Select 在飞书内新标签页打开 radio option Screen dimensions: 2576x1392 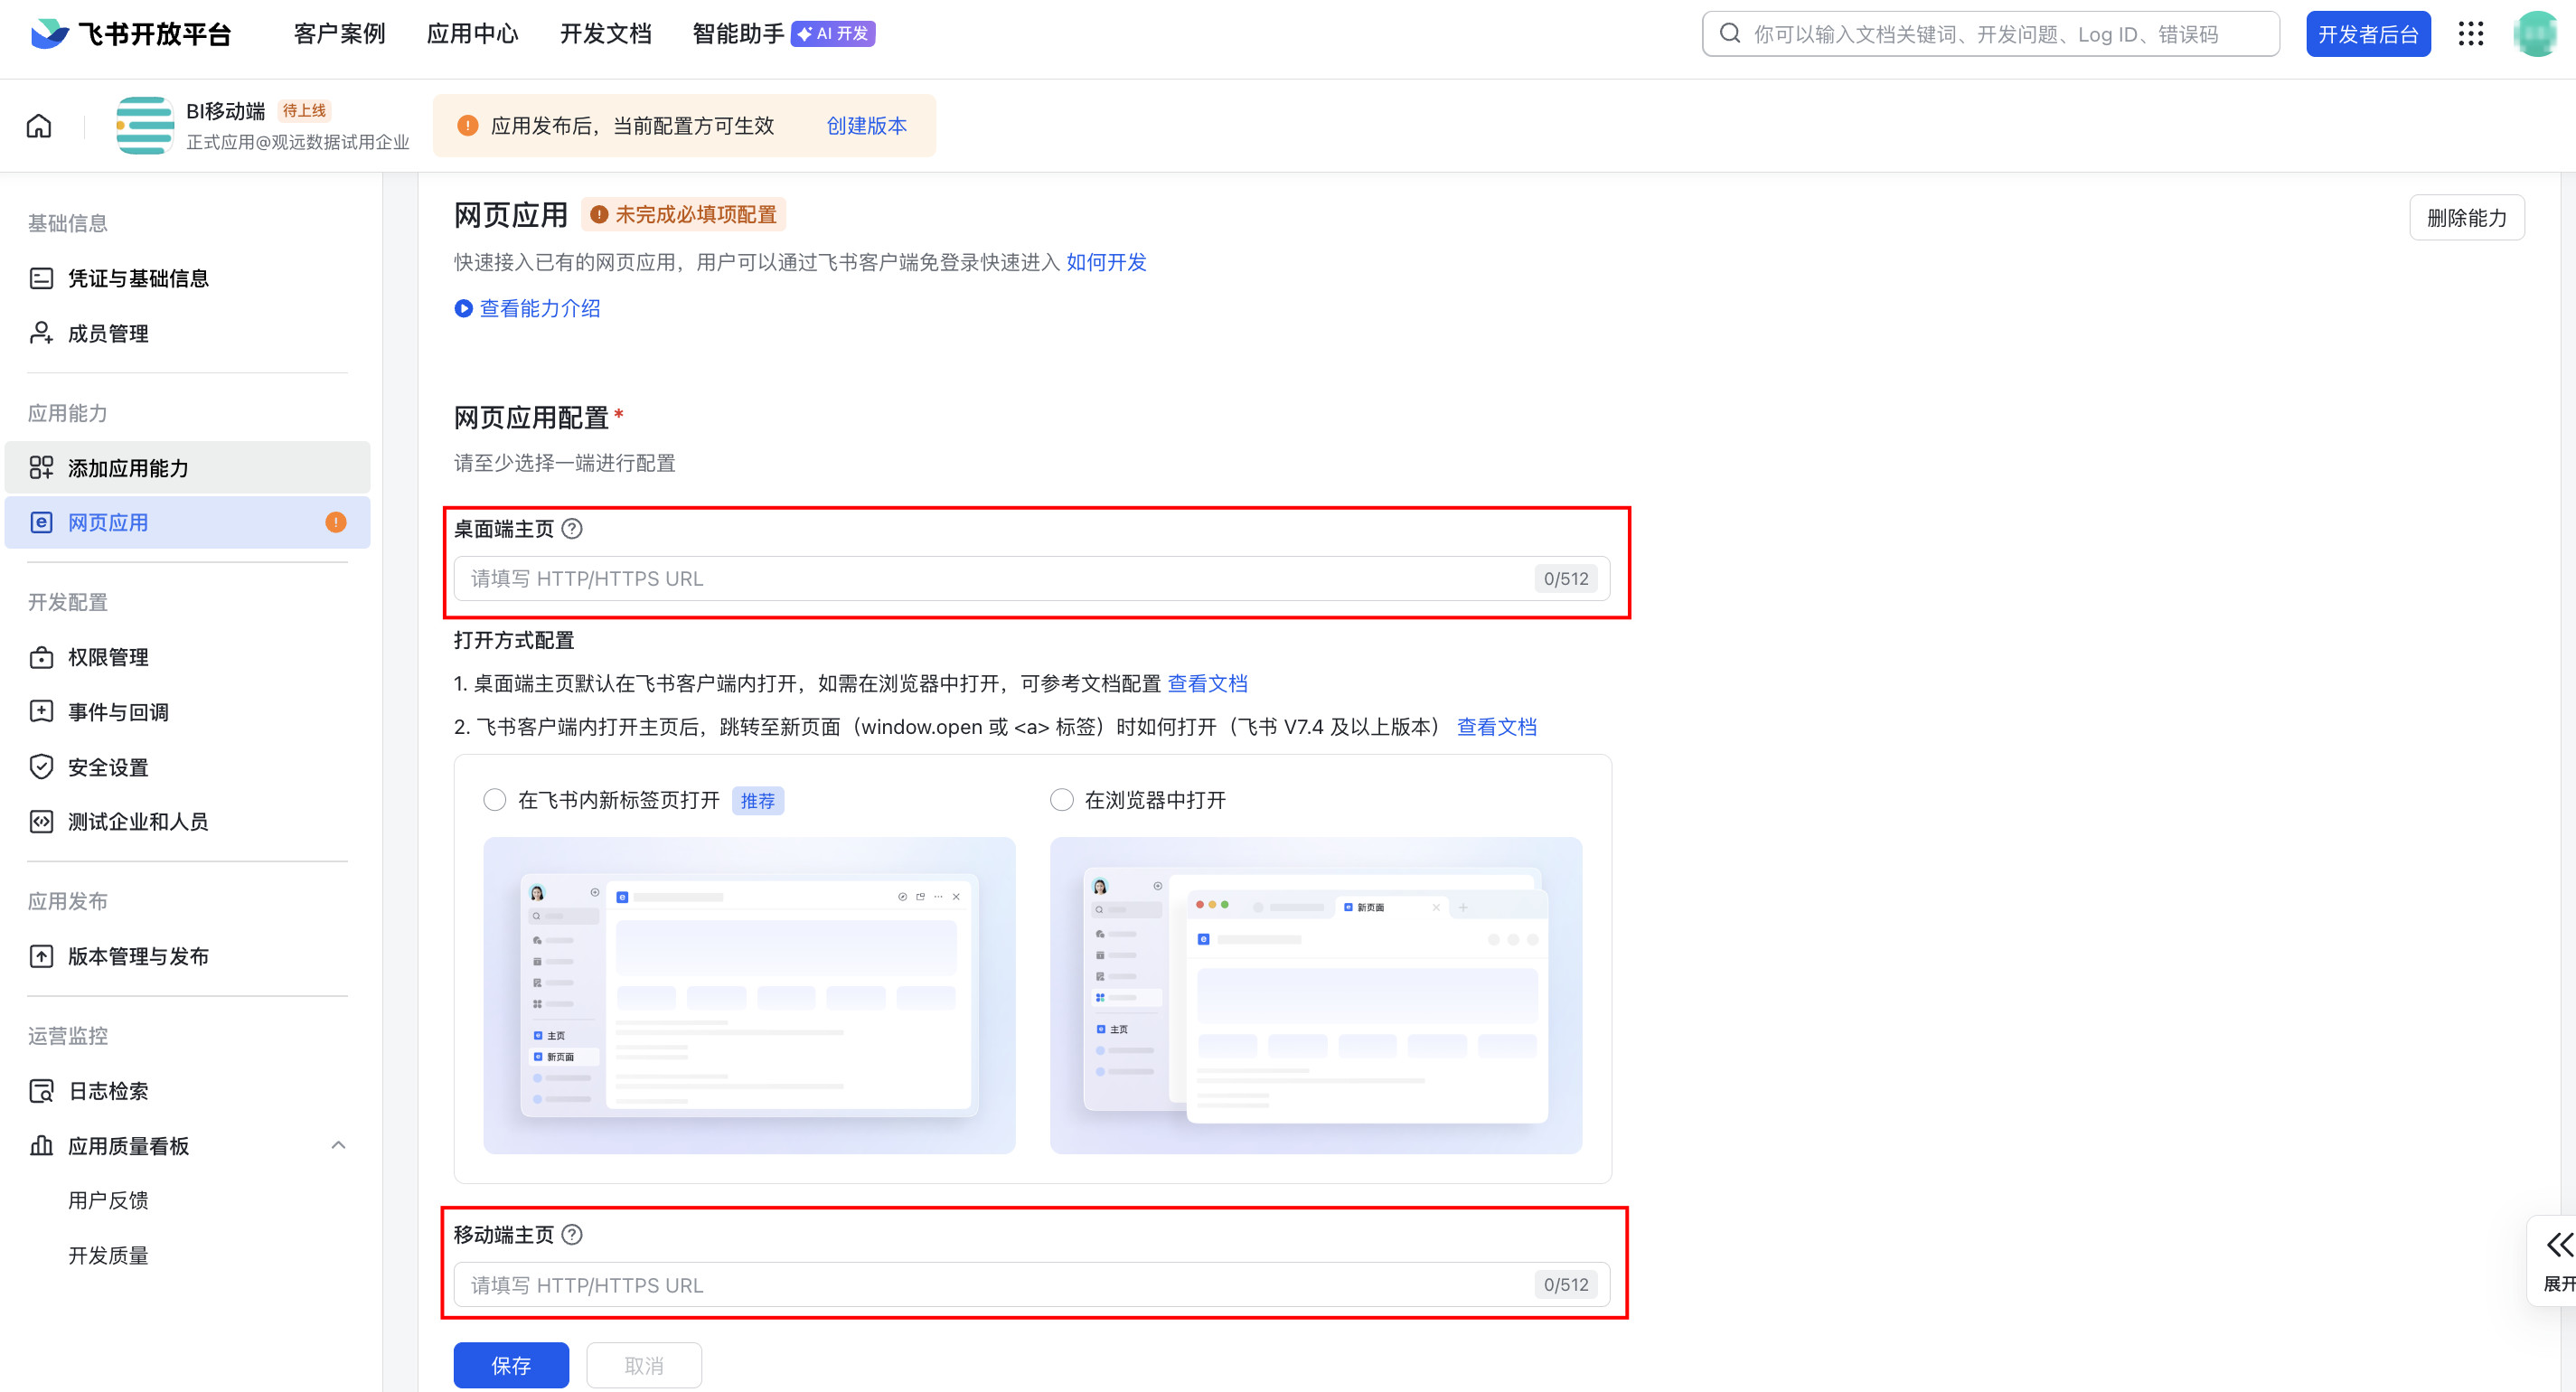(x=495, y=800)
